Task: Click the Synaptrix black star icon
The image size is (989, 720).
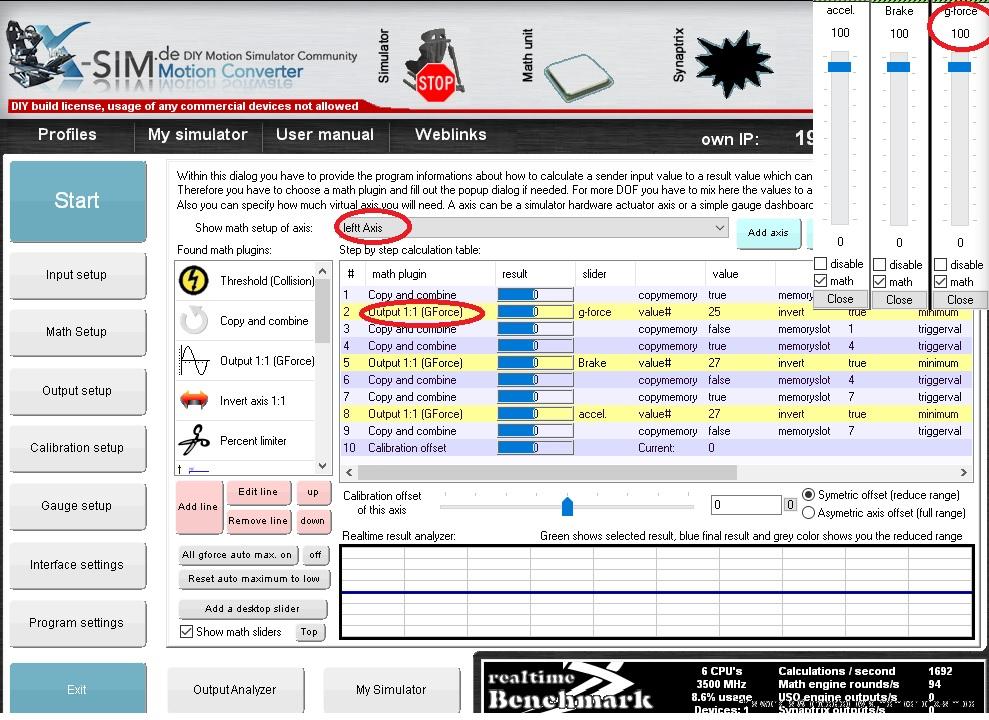Action: (x=734, y=65)
